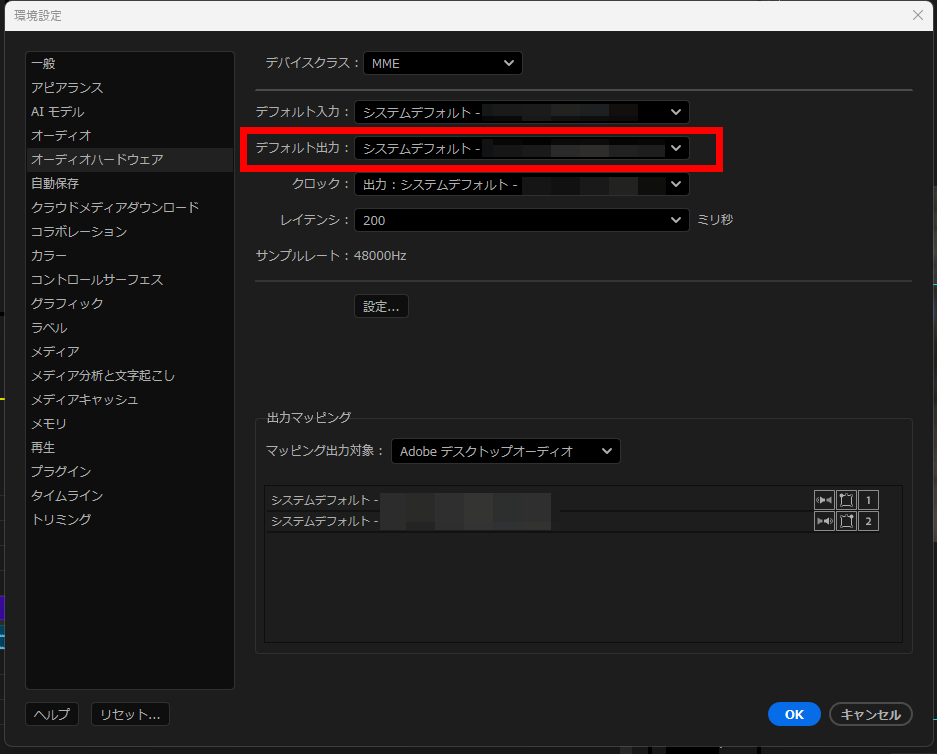This screenshot has width=937, height=754.
Task: Click the 設定... button
Action: (381, 306)
